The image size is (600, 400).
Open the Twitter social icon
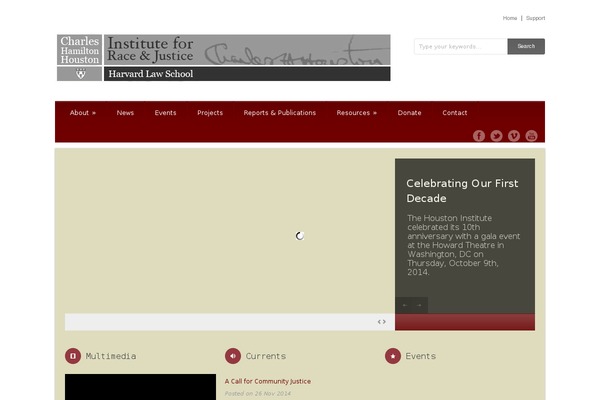point(496,136)
